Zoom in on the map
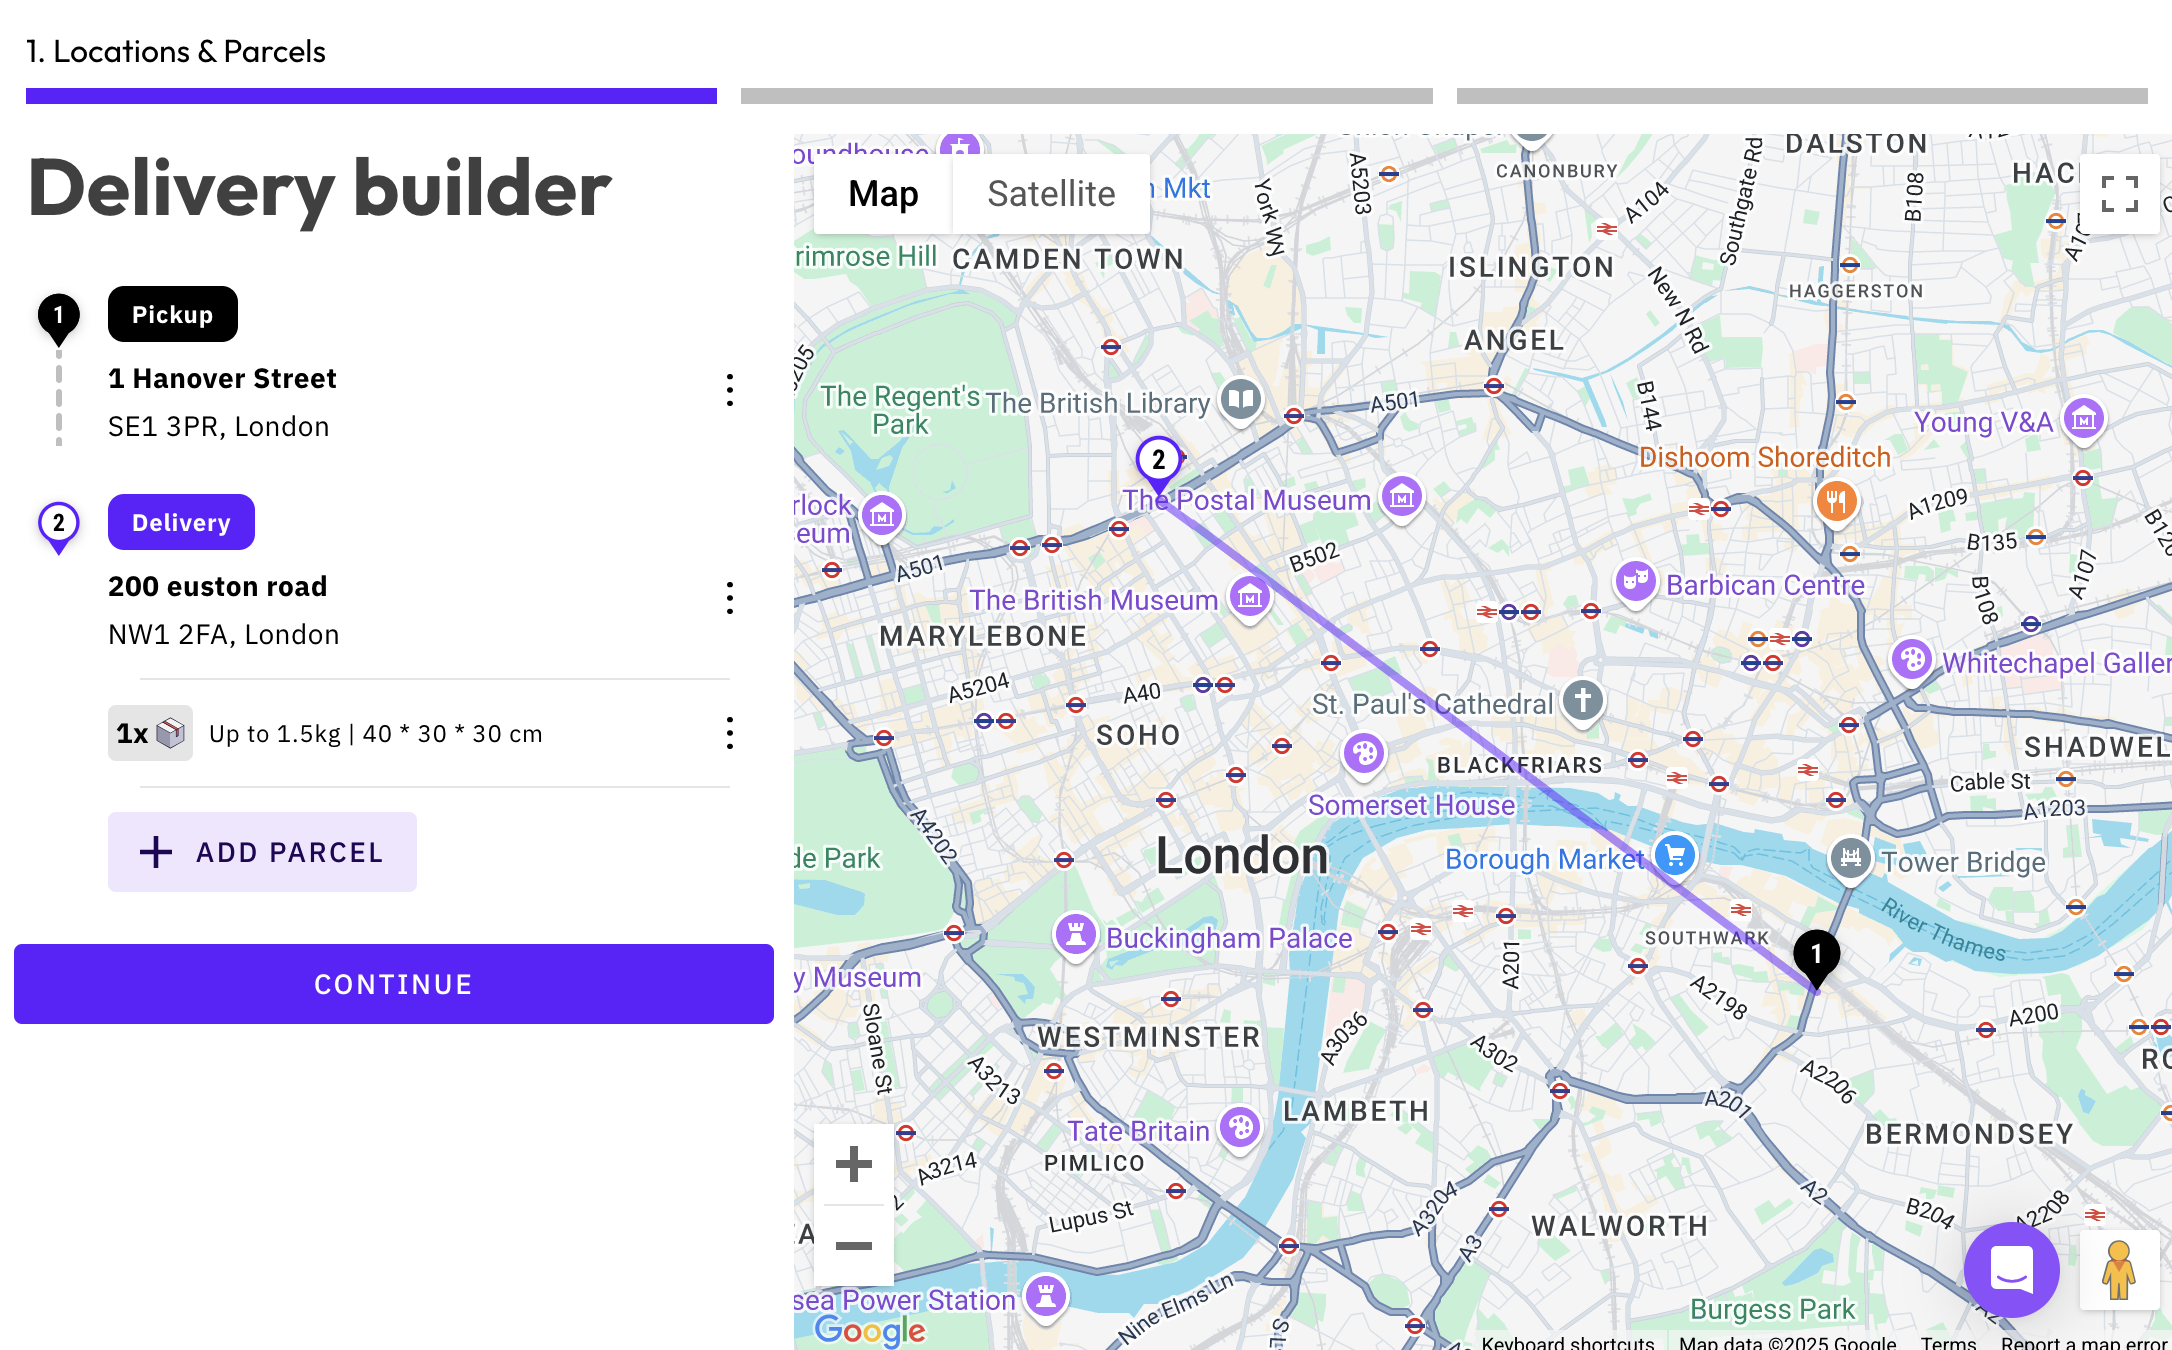The image size is (2172, 1350). click(854, 1164)
